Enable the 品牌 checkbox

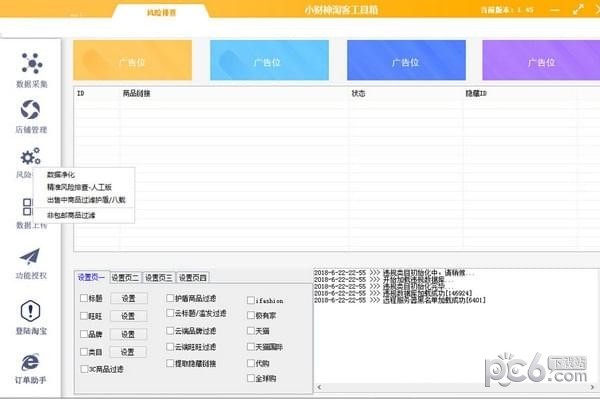tap(84, 334)
